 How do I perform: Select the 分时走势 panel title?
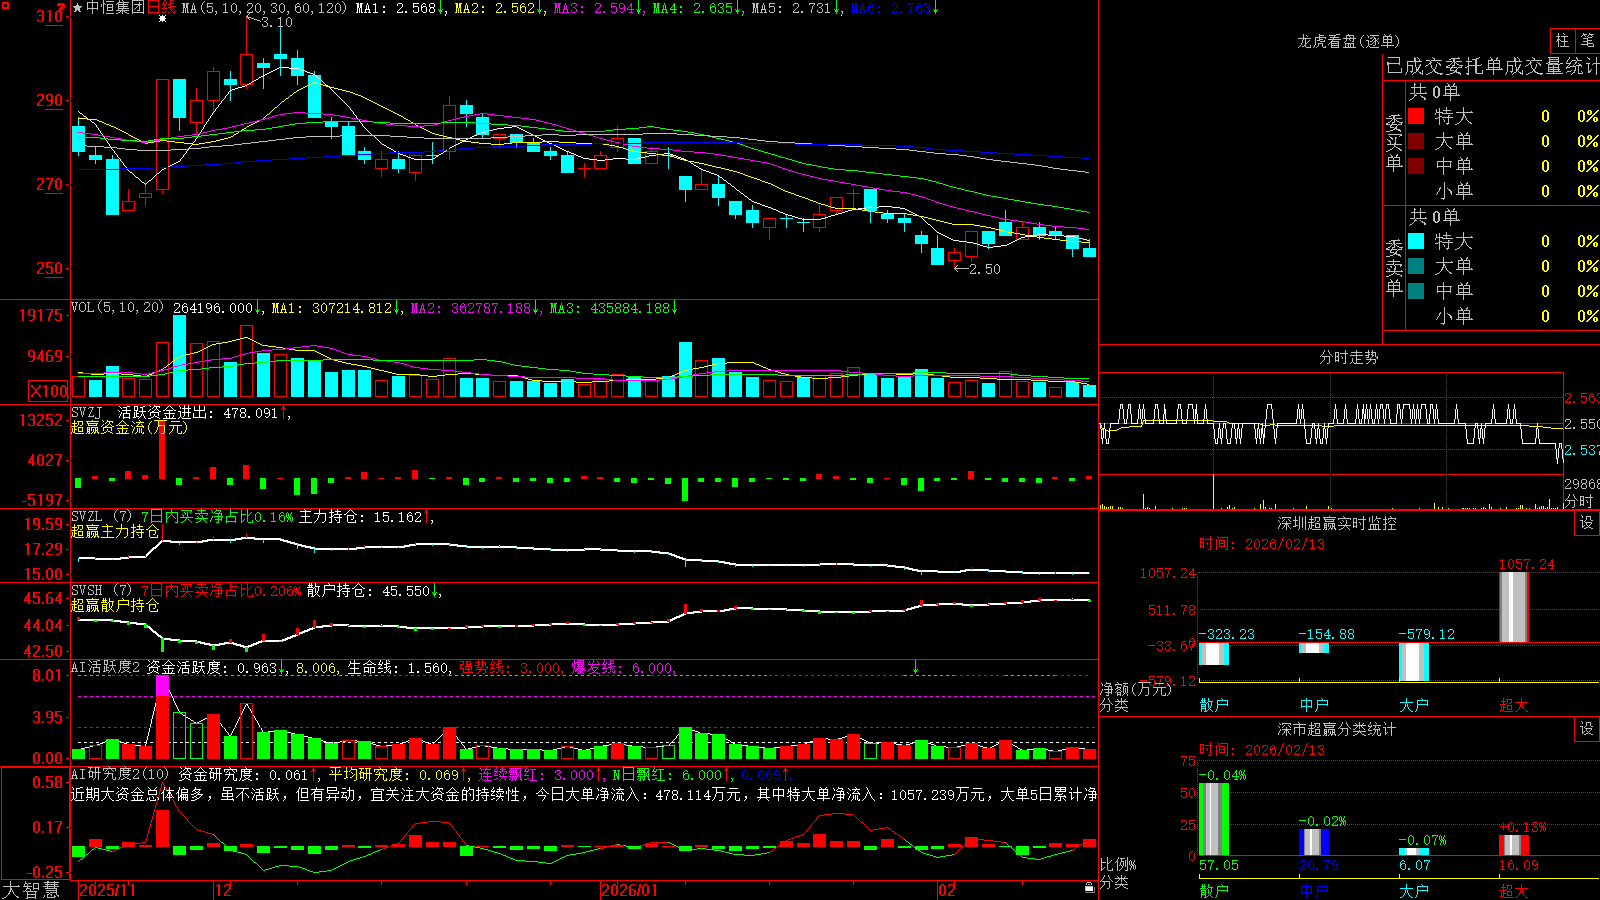click(x=1348, y=357)
